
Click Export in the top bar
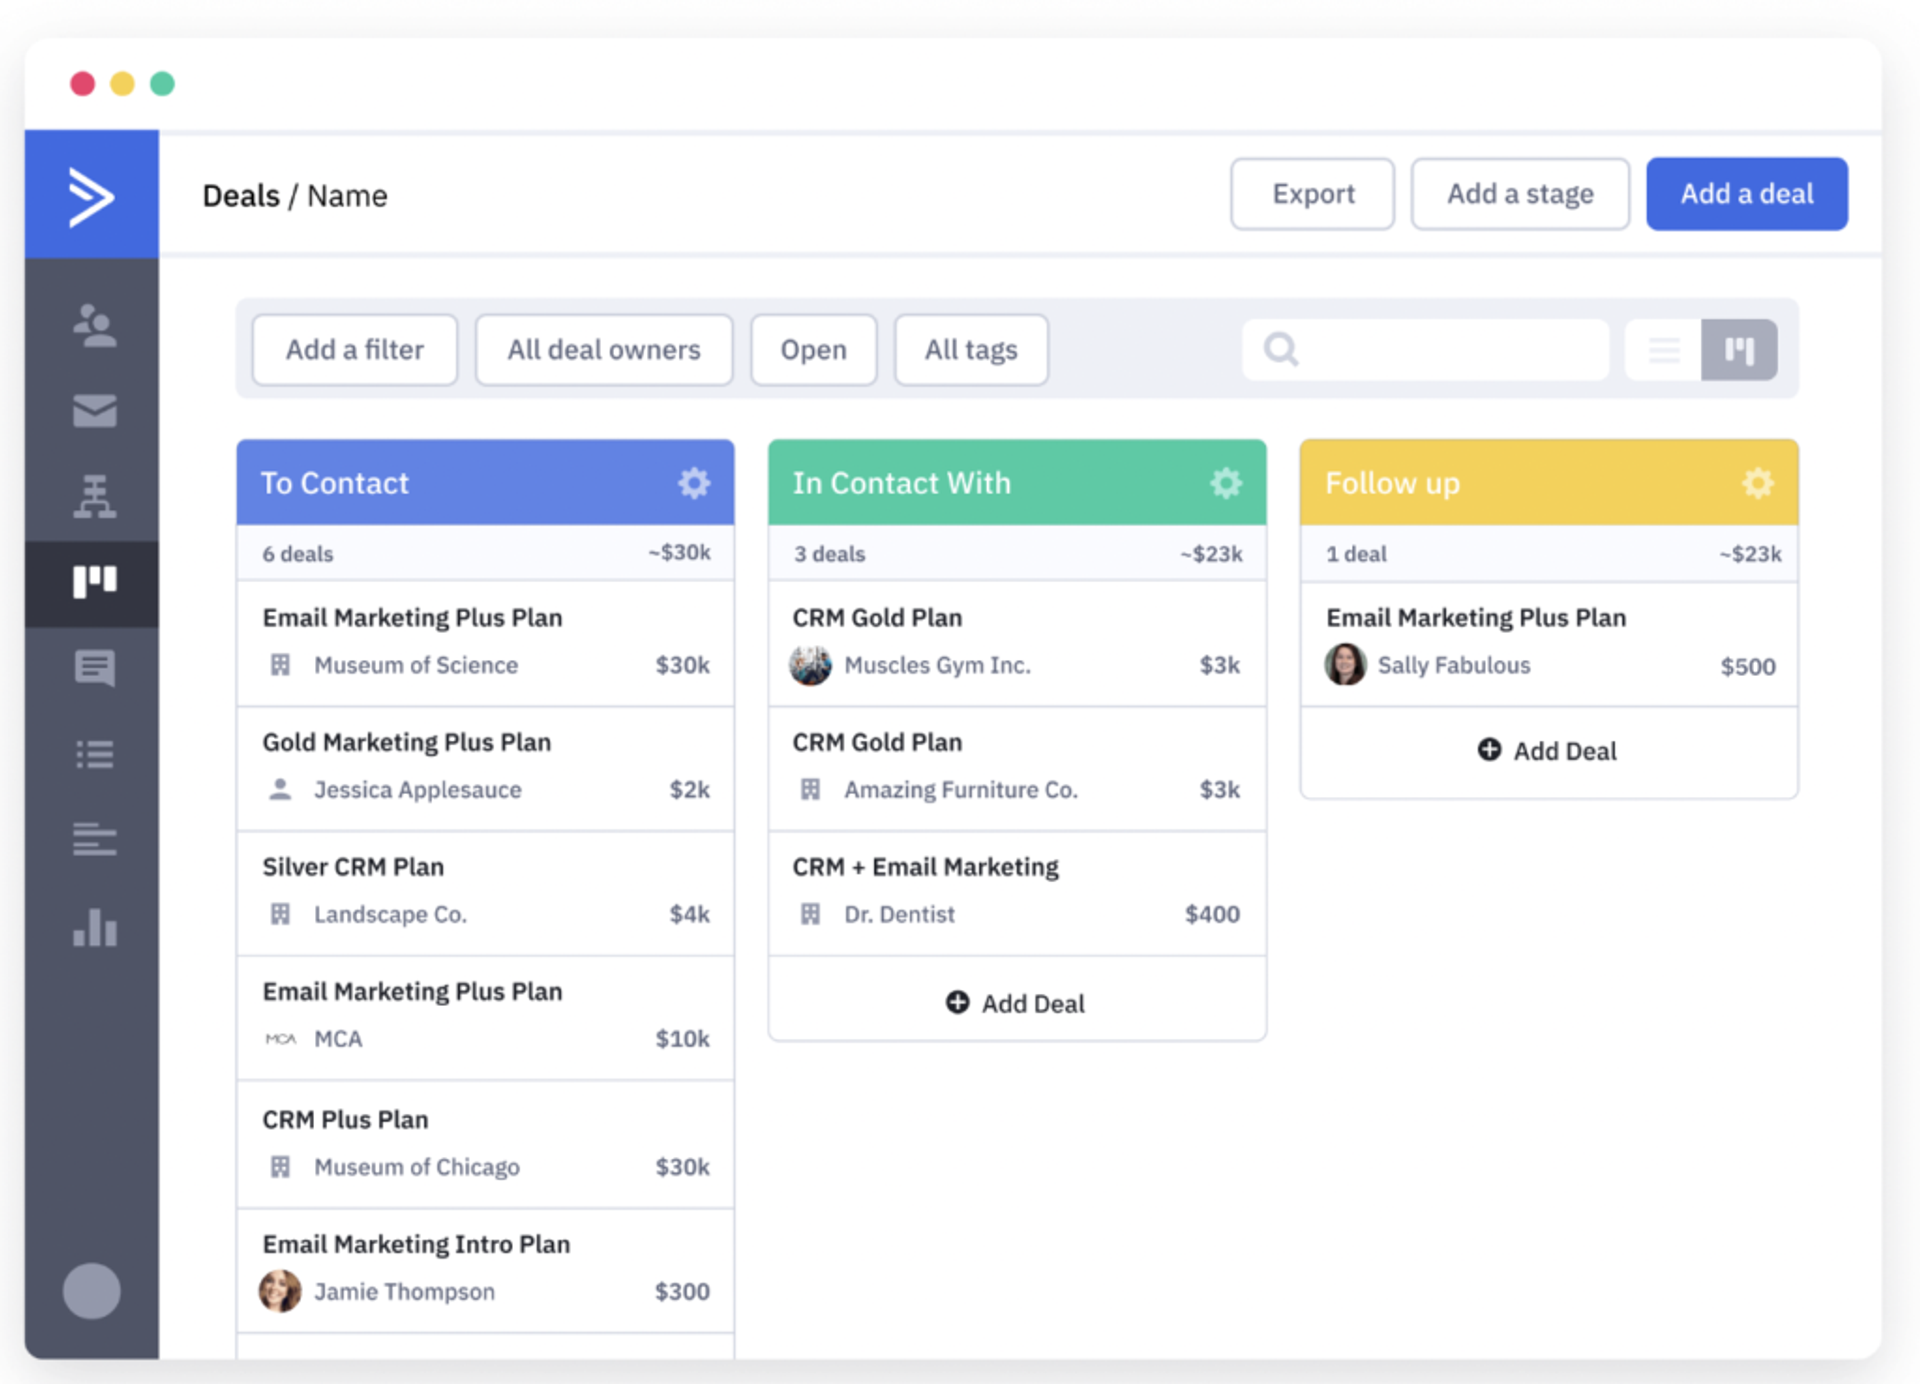[x=1312, y=194]
